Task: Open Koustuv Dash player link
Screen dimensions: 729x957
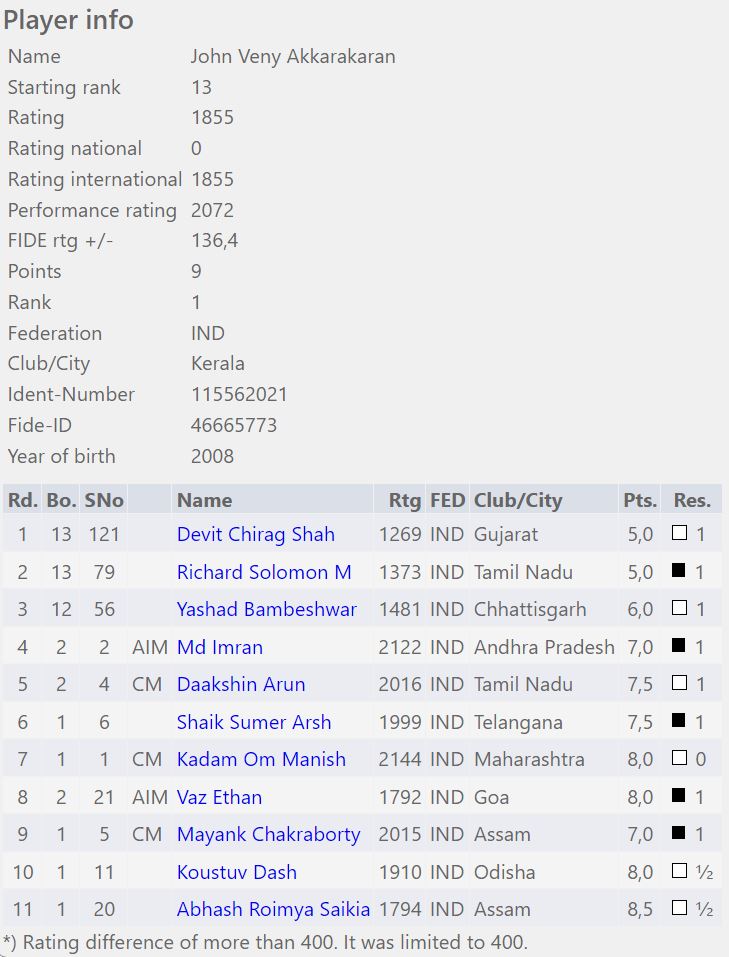Action: pyautogui.click(x=237, y=872)
